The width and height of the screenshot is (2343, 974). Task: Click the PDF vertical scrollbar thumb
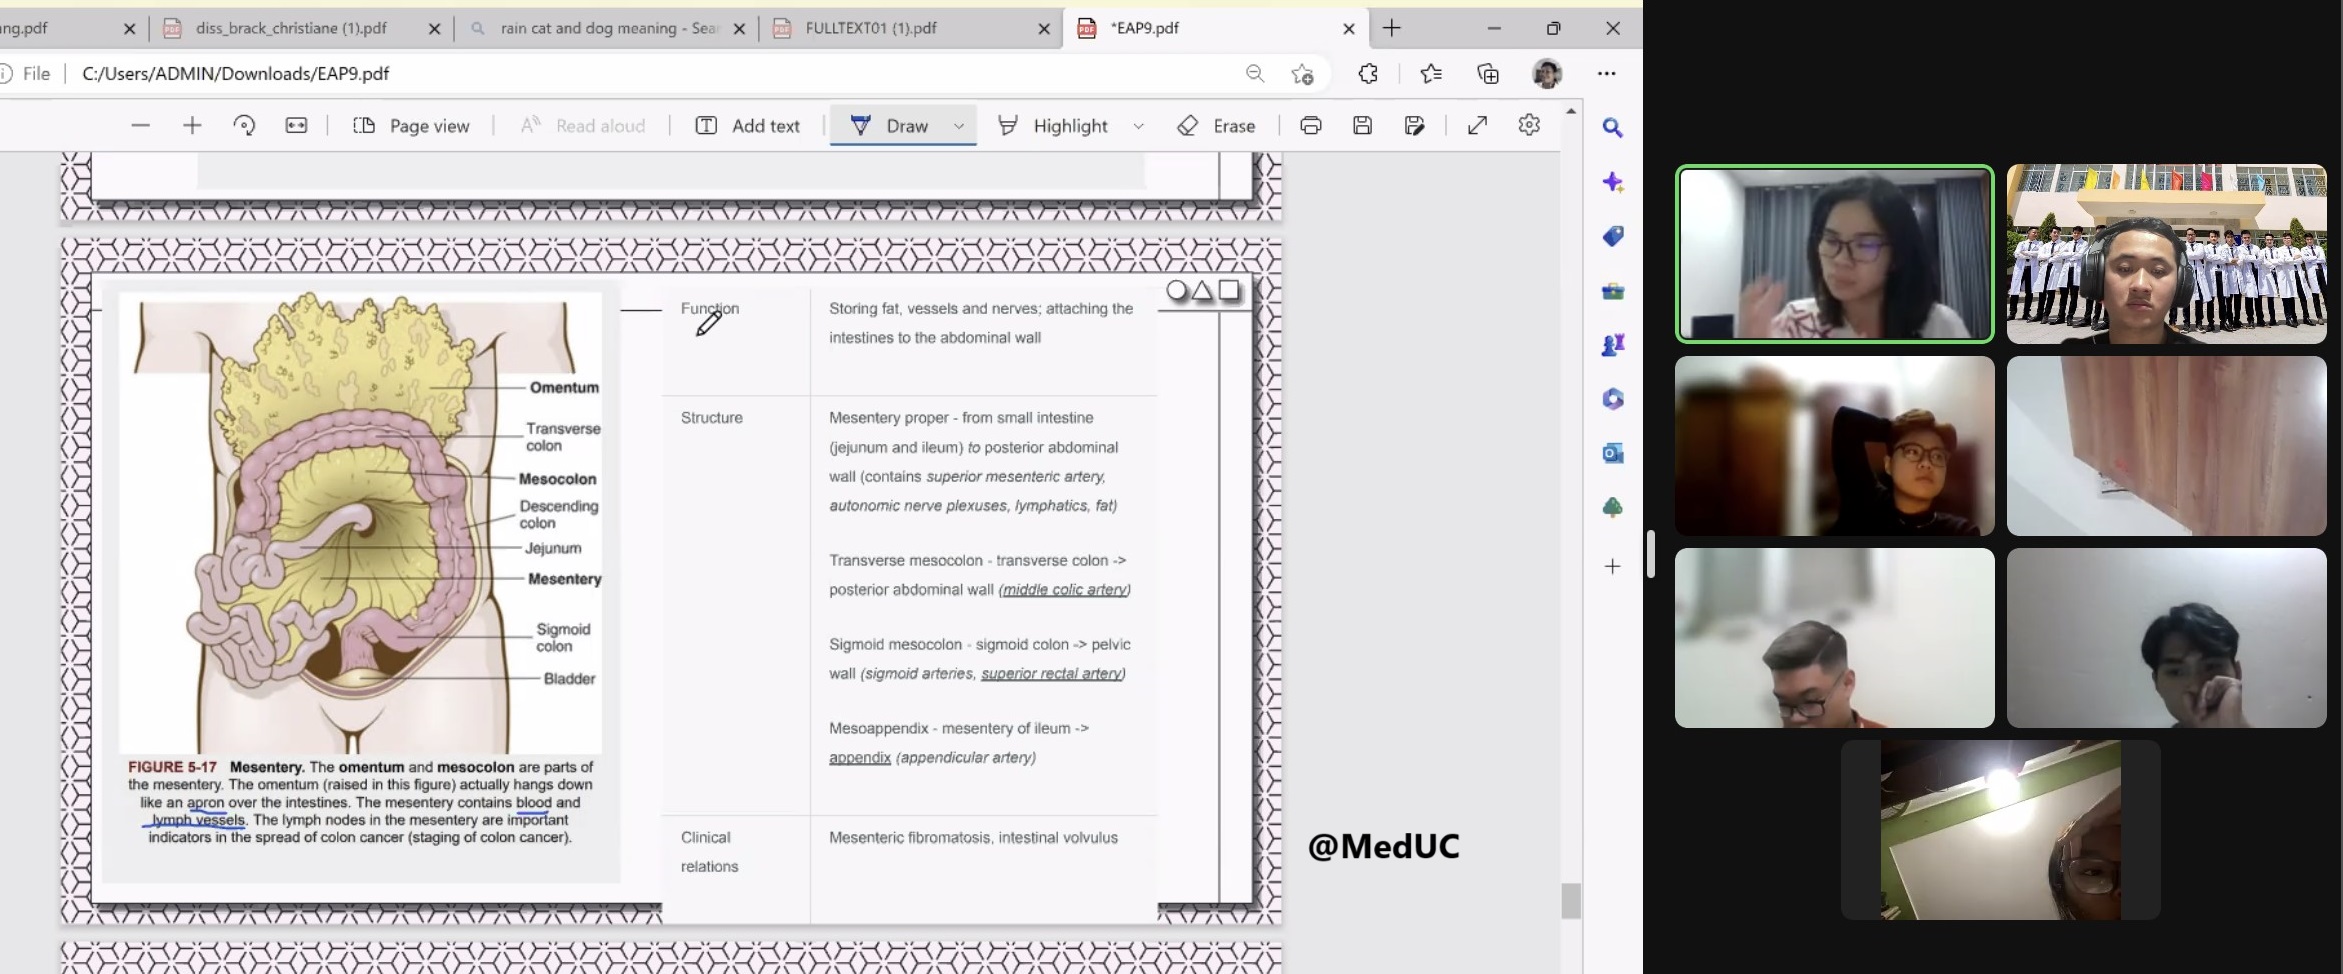pyautogui.click(x=1571, y=900)
